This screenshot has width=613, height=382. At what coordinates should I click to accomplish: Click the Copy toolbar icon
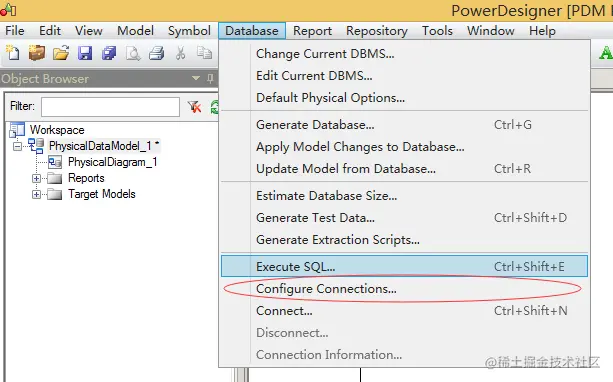point(204,52)
